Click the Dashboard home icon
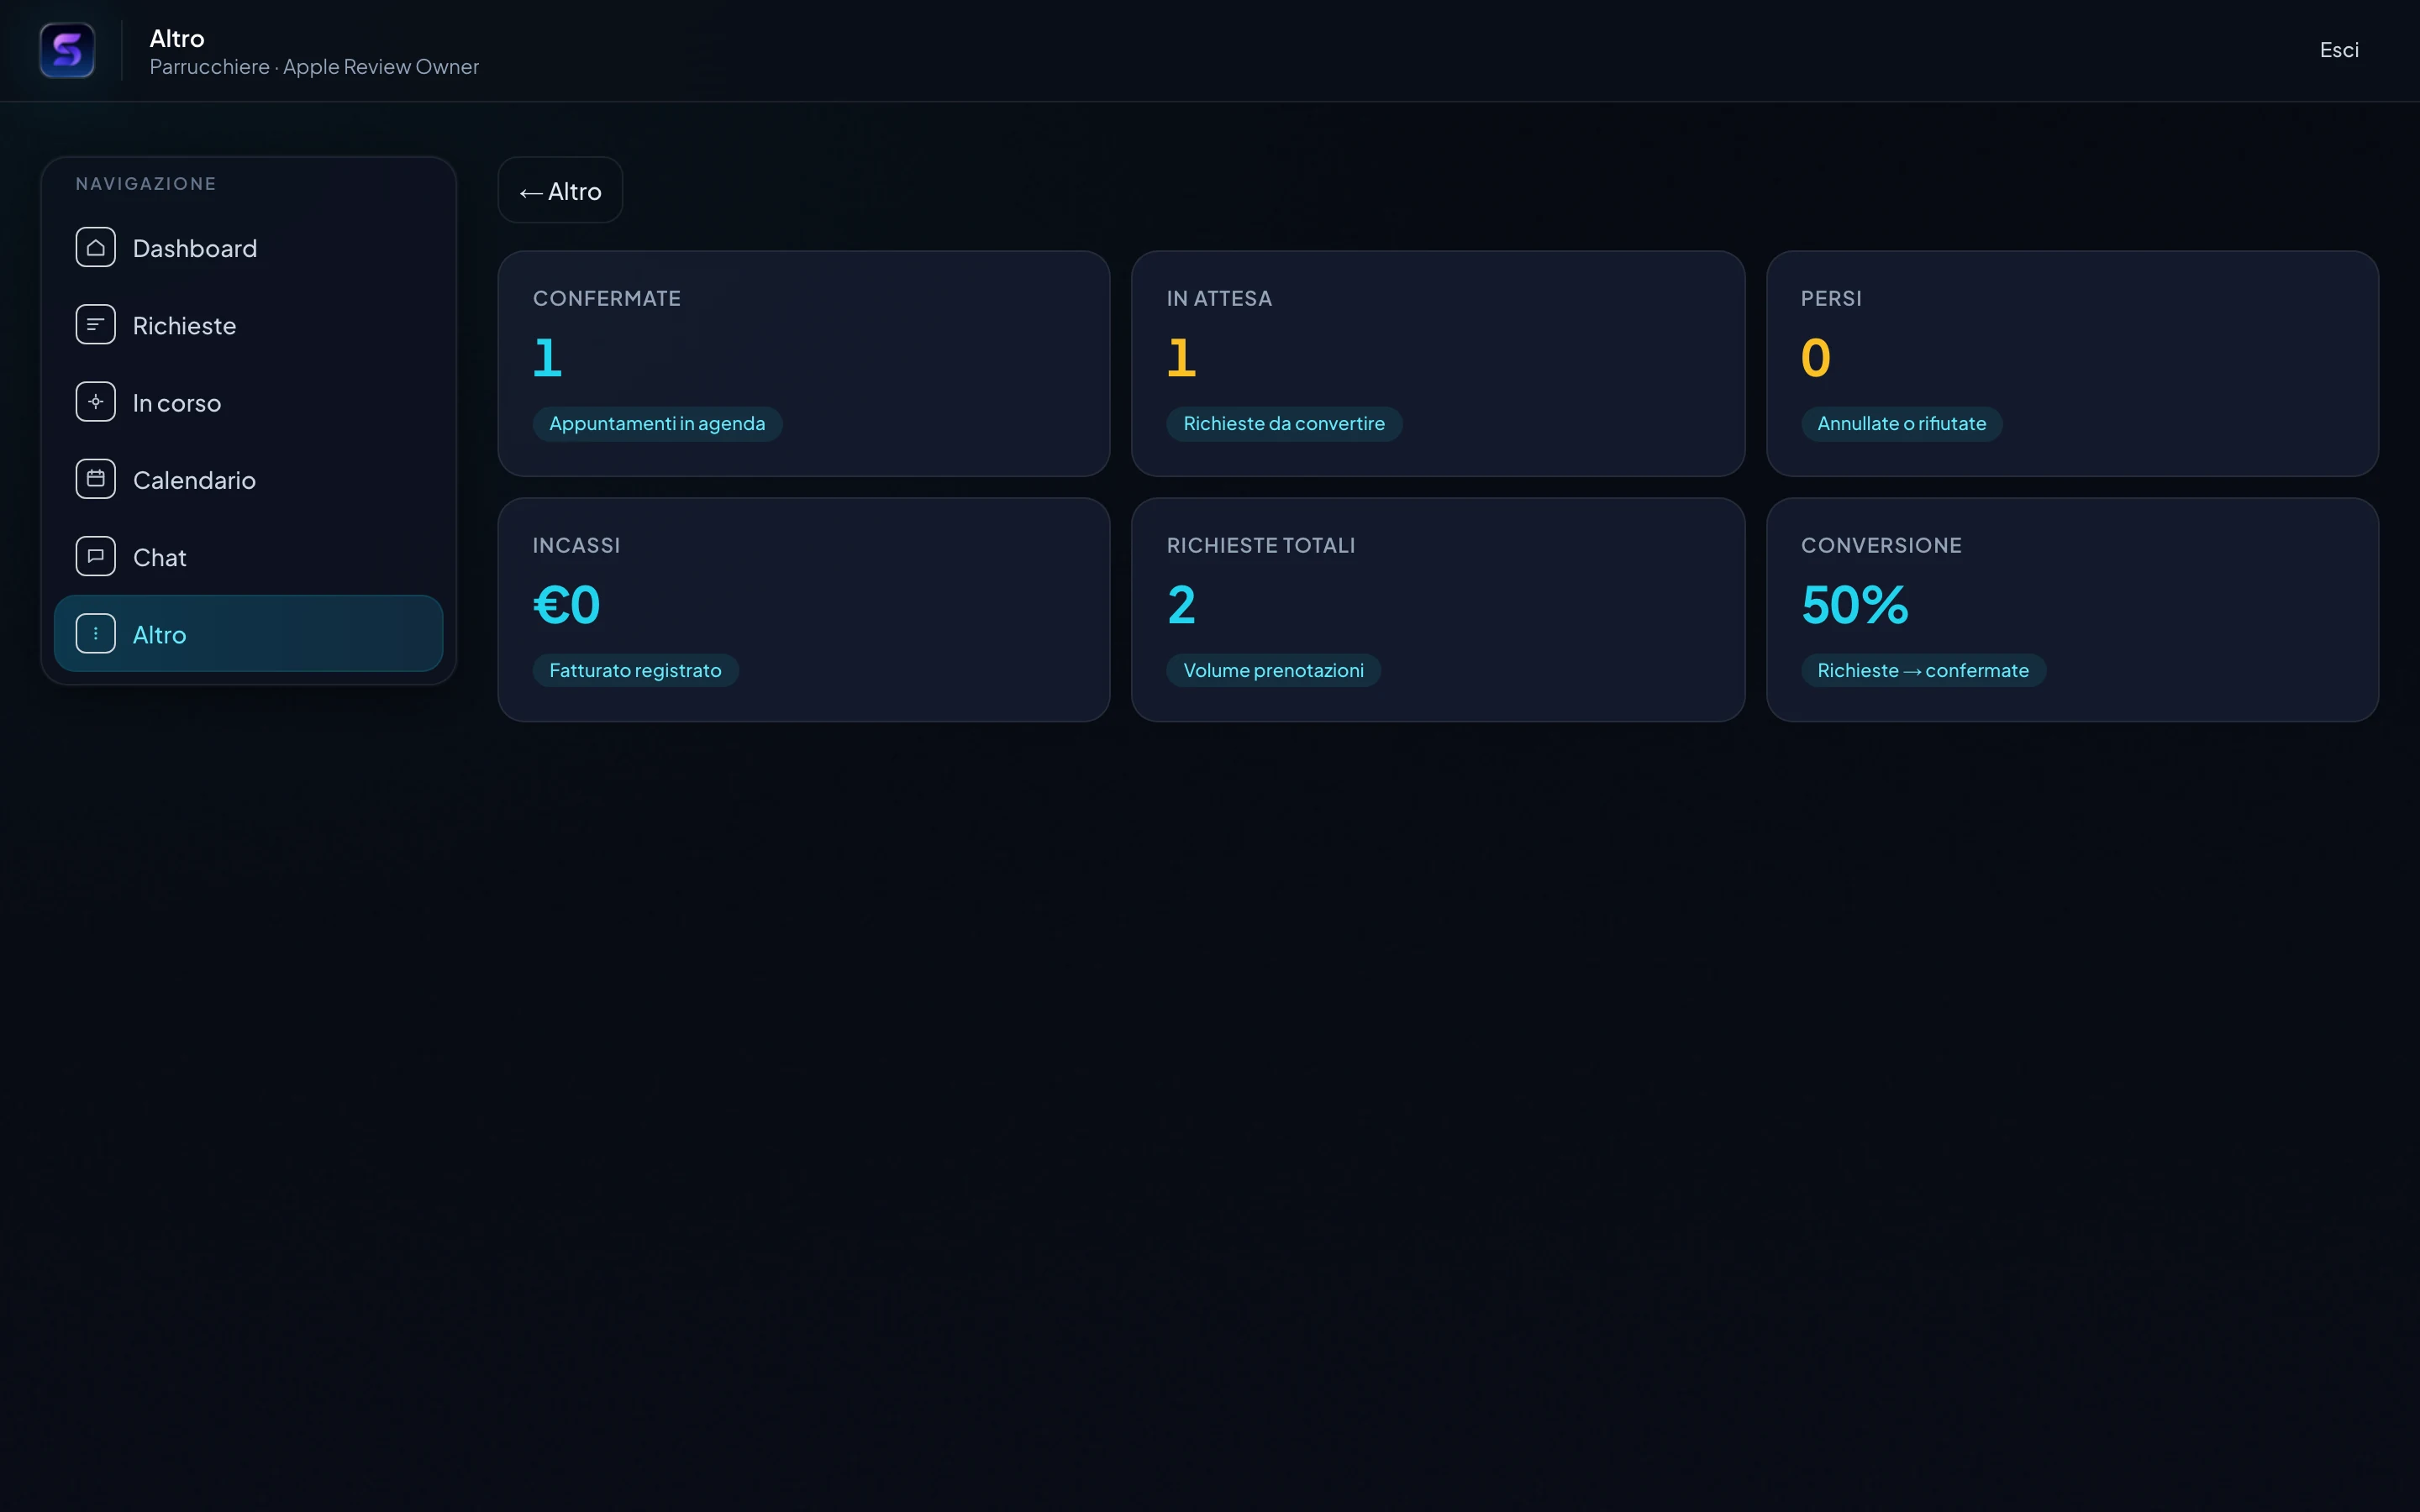The width and height of the screenshot is (2420, 1512). coord(96,248)
